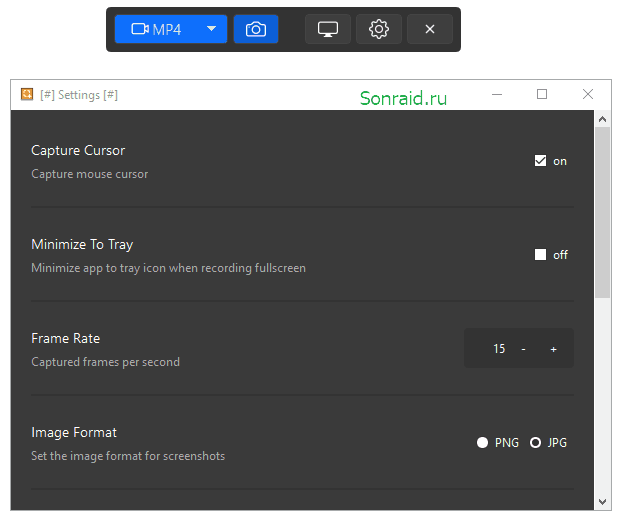Click the frame rate value 15
Screen dimensions: 623x522
point(499,349)
